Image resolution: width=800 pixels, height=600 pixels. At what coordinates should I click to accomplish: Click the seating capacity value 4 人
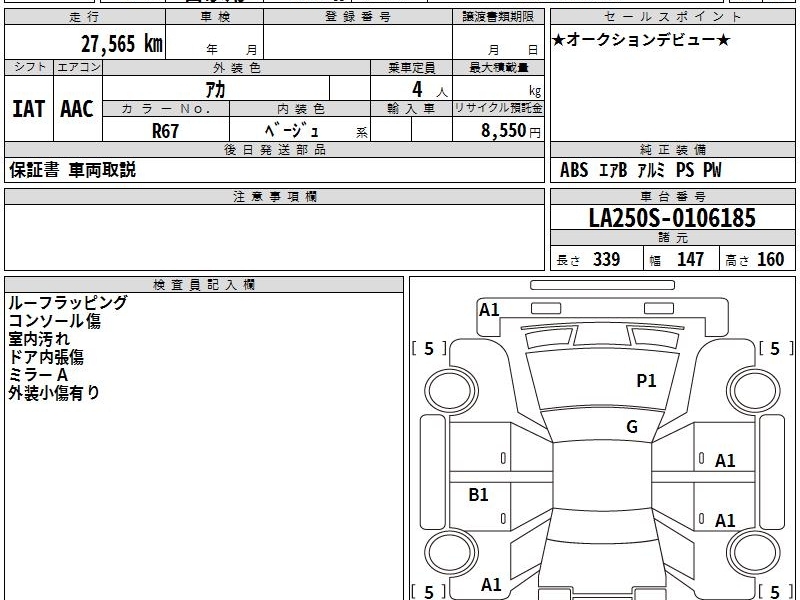point(429,90)
